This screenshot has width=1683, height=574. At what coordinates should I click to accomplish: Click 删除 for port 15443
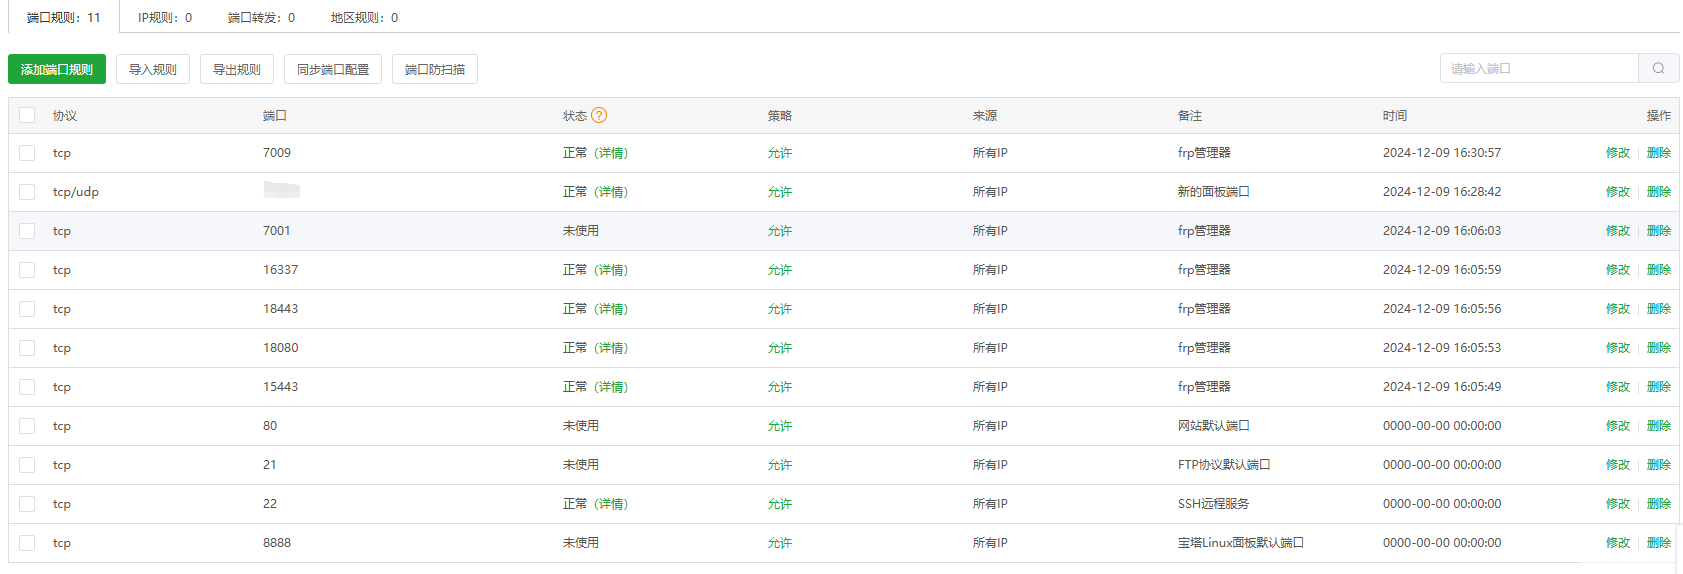coord(1659,387)
